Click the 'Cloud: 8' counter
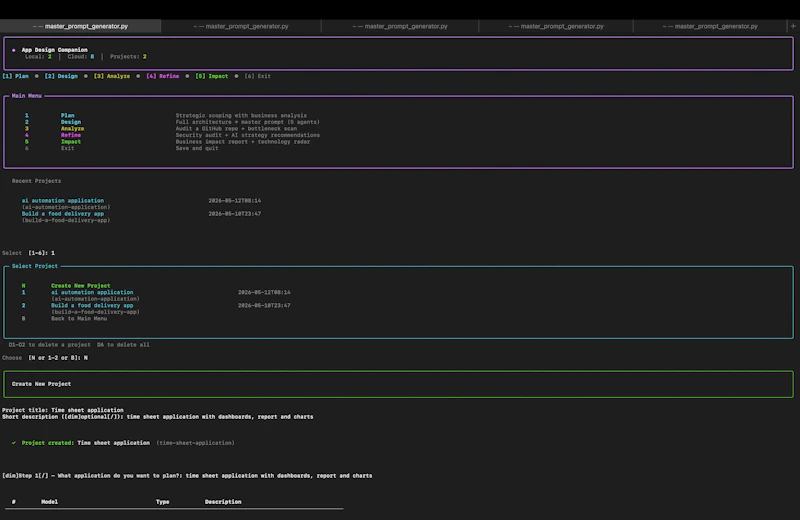The height and width of the screenshot is (520, 800). click(x=81, y=57)
